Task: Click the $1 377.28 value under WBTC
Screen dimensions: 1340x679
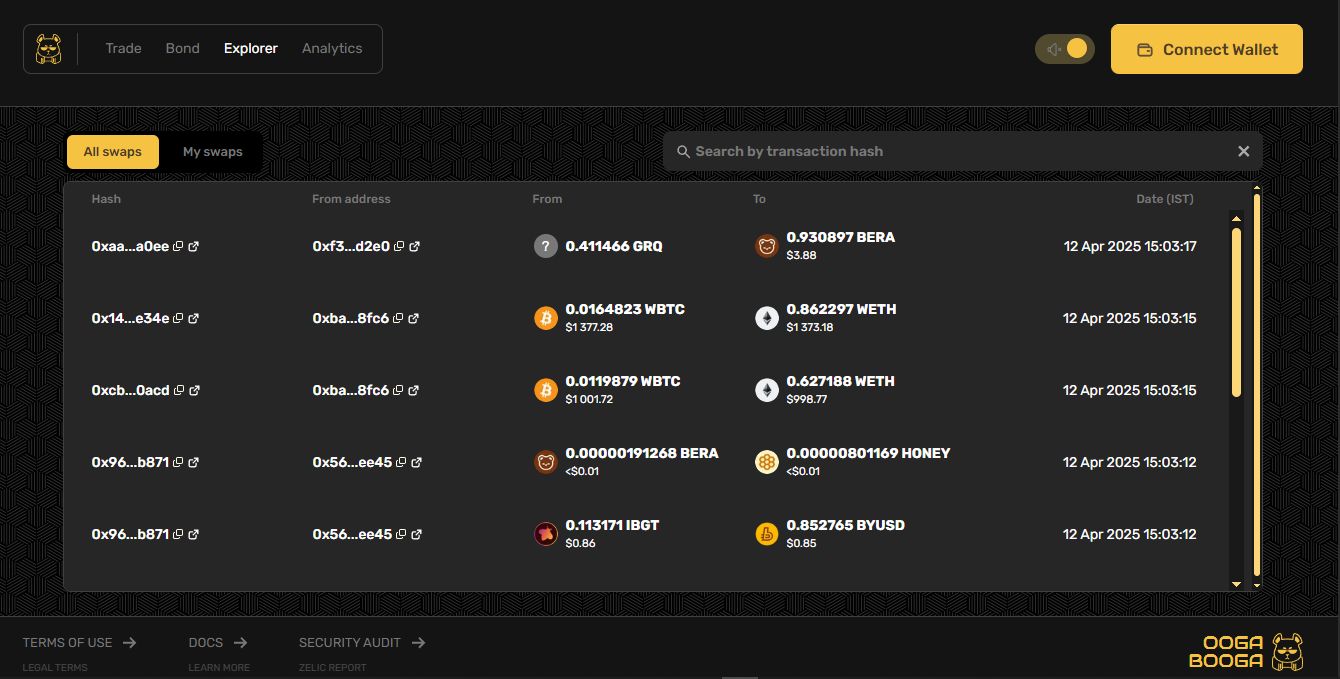Action: pyautogui.click(x=589, y=327)
